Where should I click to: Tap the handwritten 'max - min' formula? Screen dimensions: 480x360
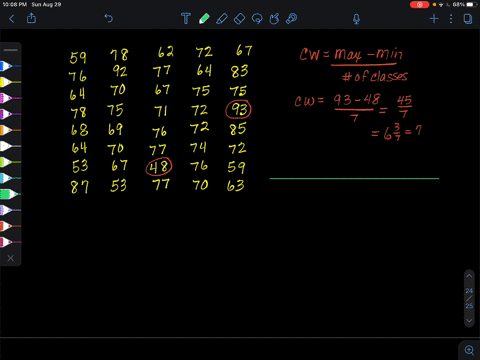[x=368, y=54]
